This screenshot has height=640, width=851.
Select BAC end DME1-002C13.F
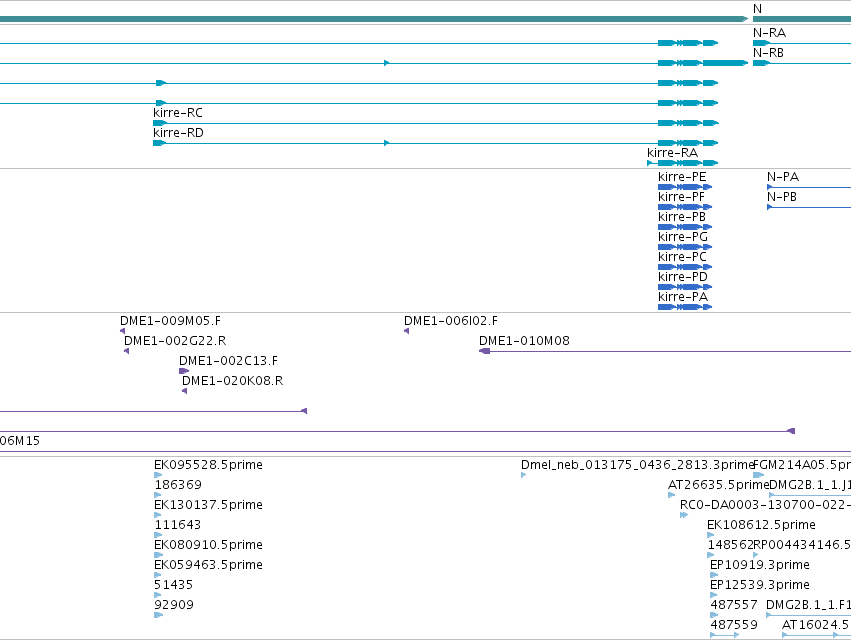(x=184, y=371)
